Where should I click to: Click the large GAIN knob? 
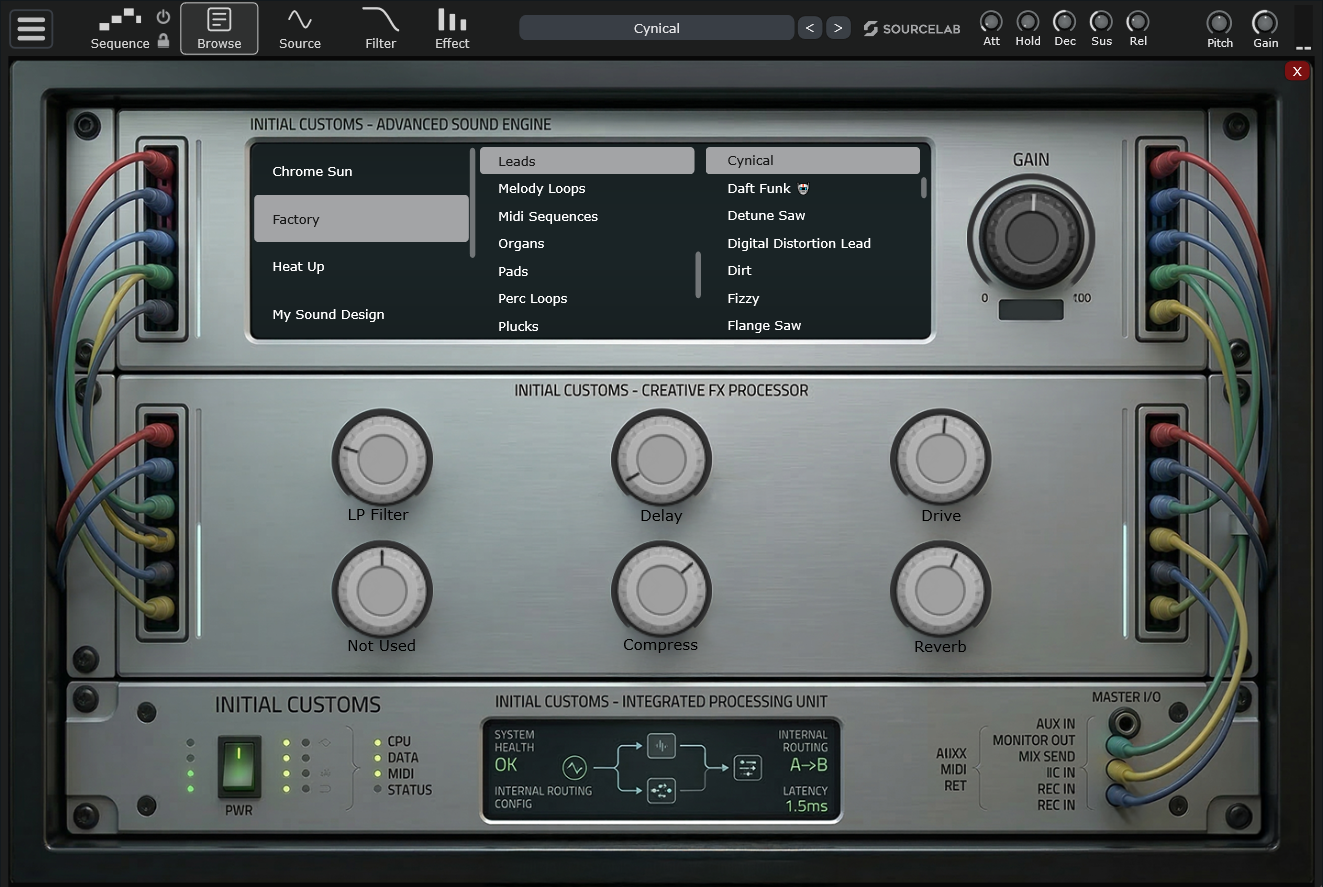[1030, 237]
